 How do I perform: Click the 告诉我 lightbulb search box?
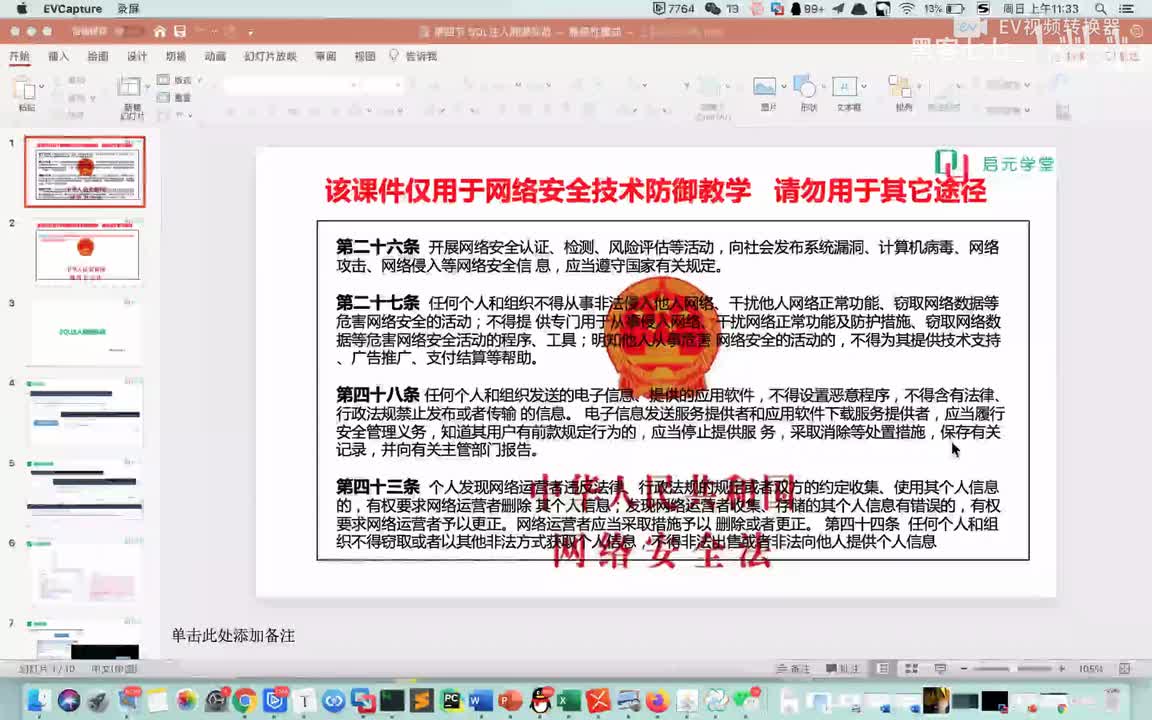pyautogui.click(x=414, y=56)
